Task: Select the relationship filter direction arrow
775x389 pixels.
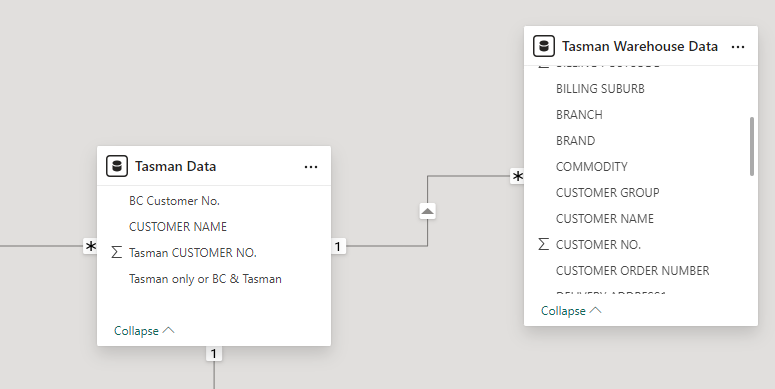Action: (x=428, y=211)
